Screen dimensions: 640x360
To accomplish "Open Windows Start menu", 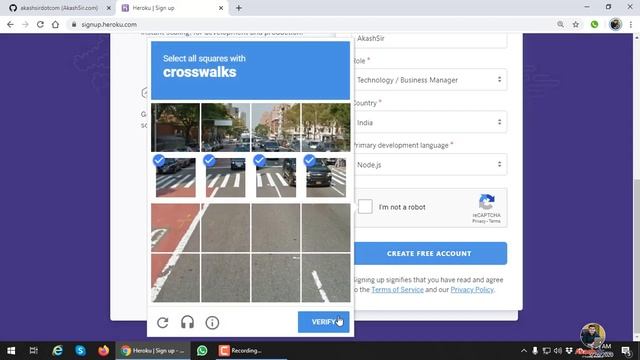I will 11,350.
